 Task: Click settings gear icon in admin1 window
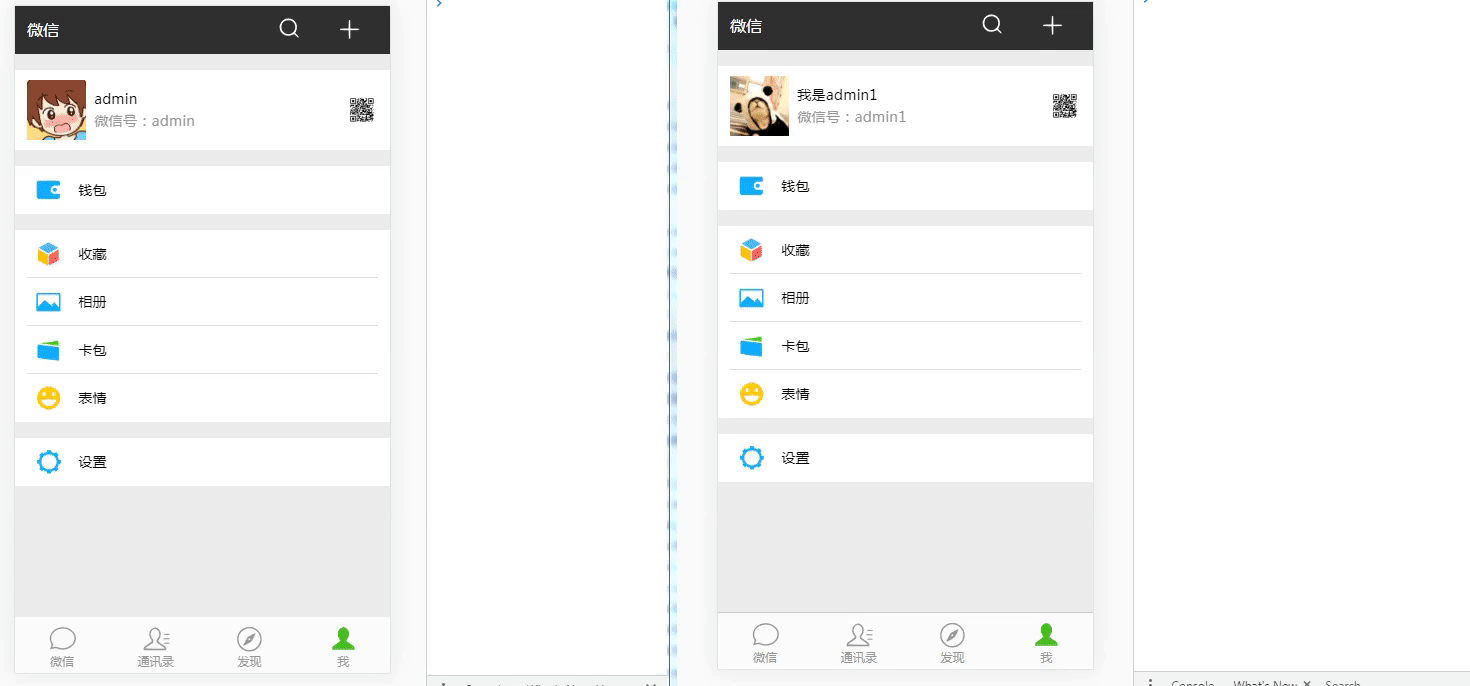tap(752, 458)
